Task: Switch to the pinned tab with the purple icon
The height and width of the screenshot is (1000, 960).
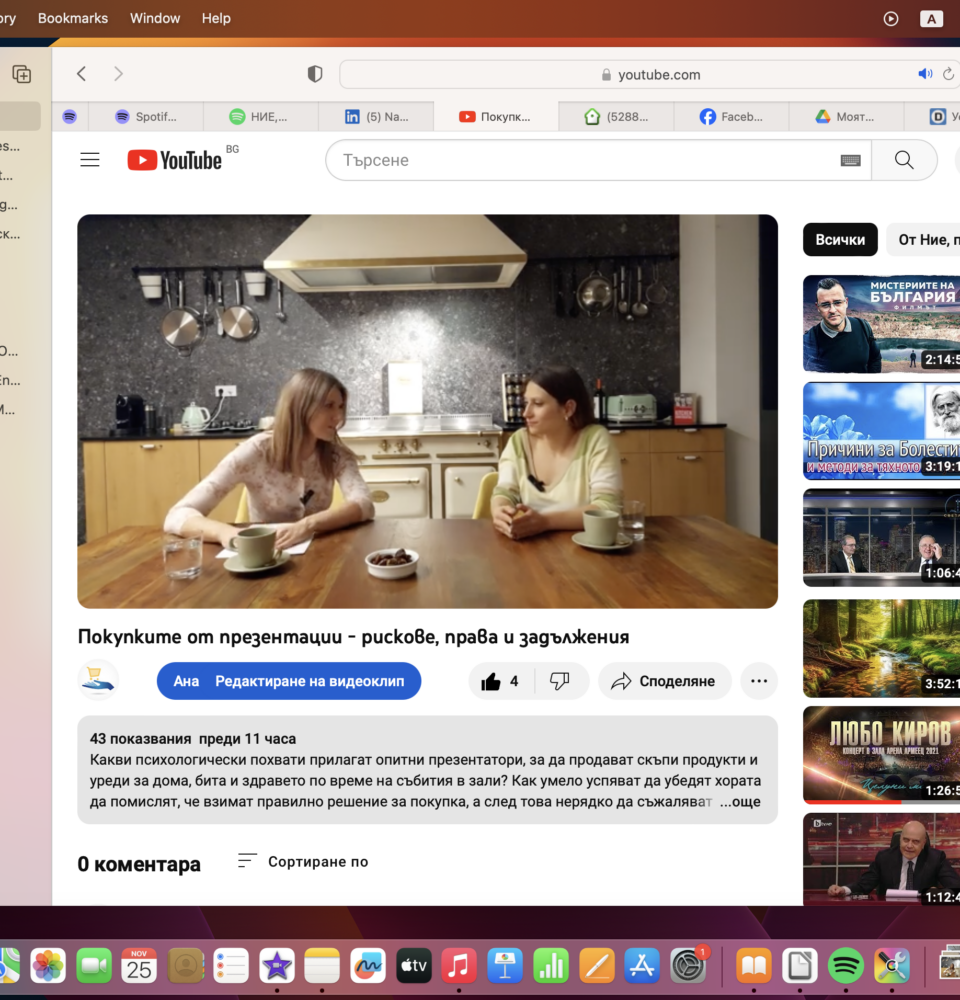Action: coord(70,117)
